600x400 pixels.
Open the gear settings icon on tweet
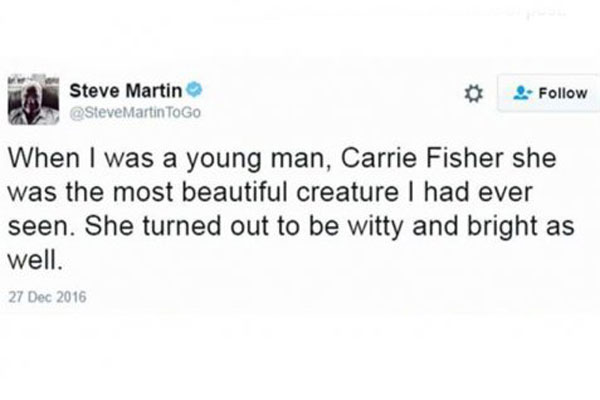473,94
